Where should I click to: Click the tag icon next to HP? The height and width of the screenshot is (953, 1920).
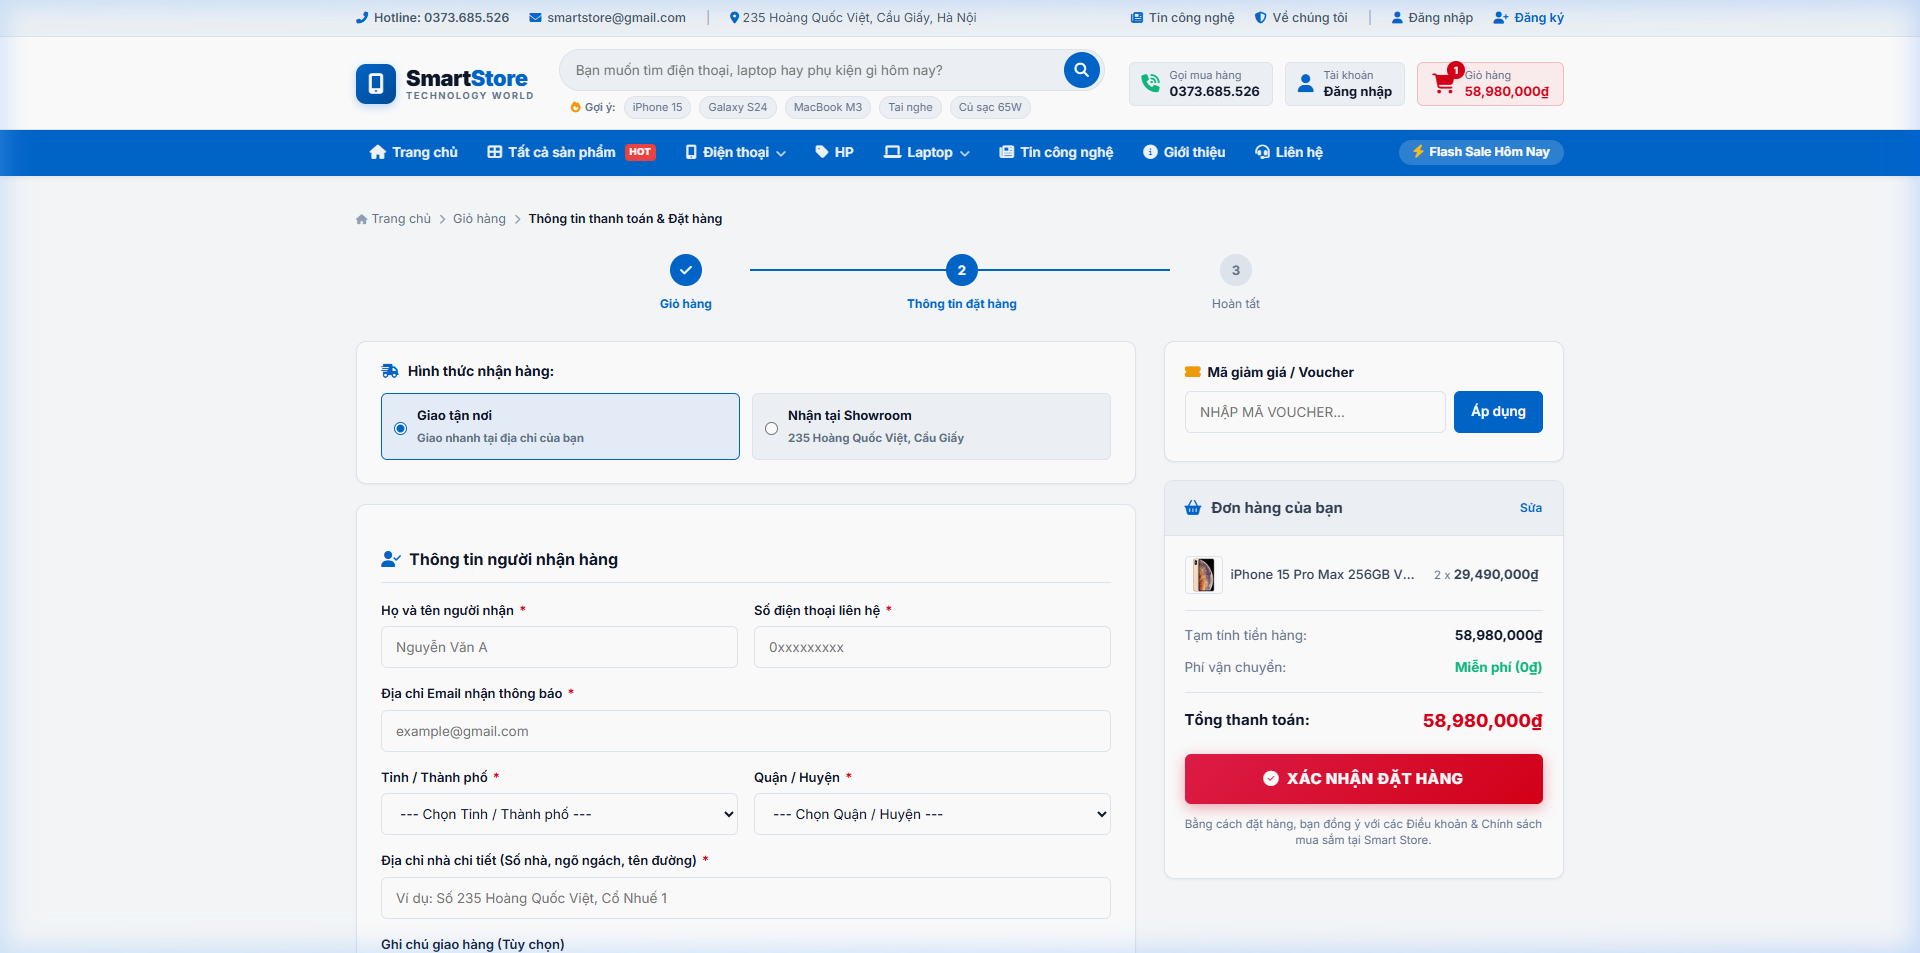point(822,152)
